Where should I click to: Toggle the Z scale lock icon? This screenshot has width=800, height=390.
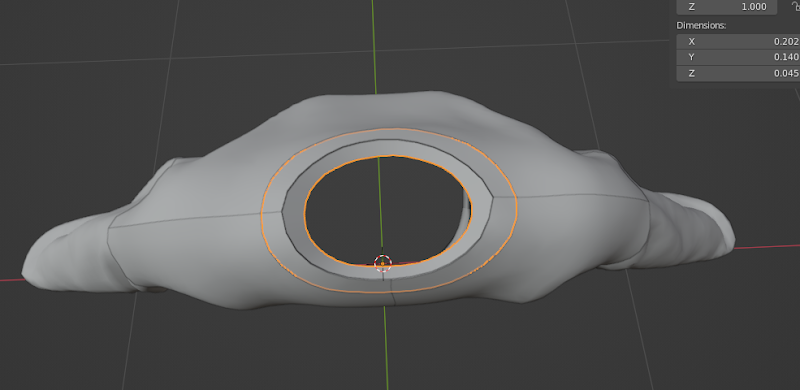[795, 6]
